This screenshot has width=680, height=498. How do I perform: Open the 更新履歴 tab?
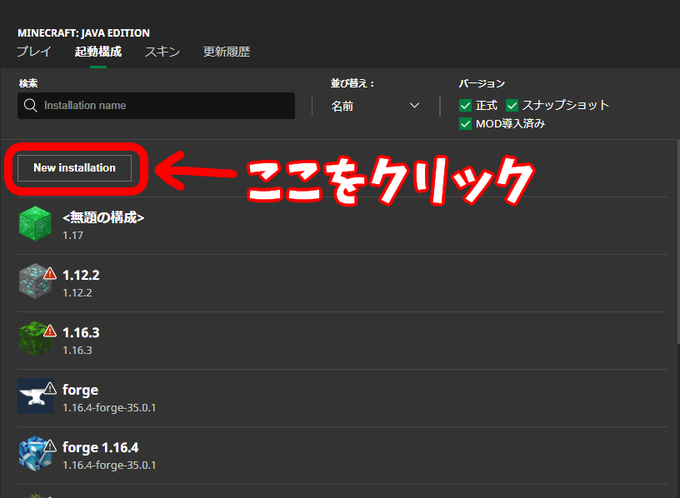tap(226, 52)
